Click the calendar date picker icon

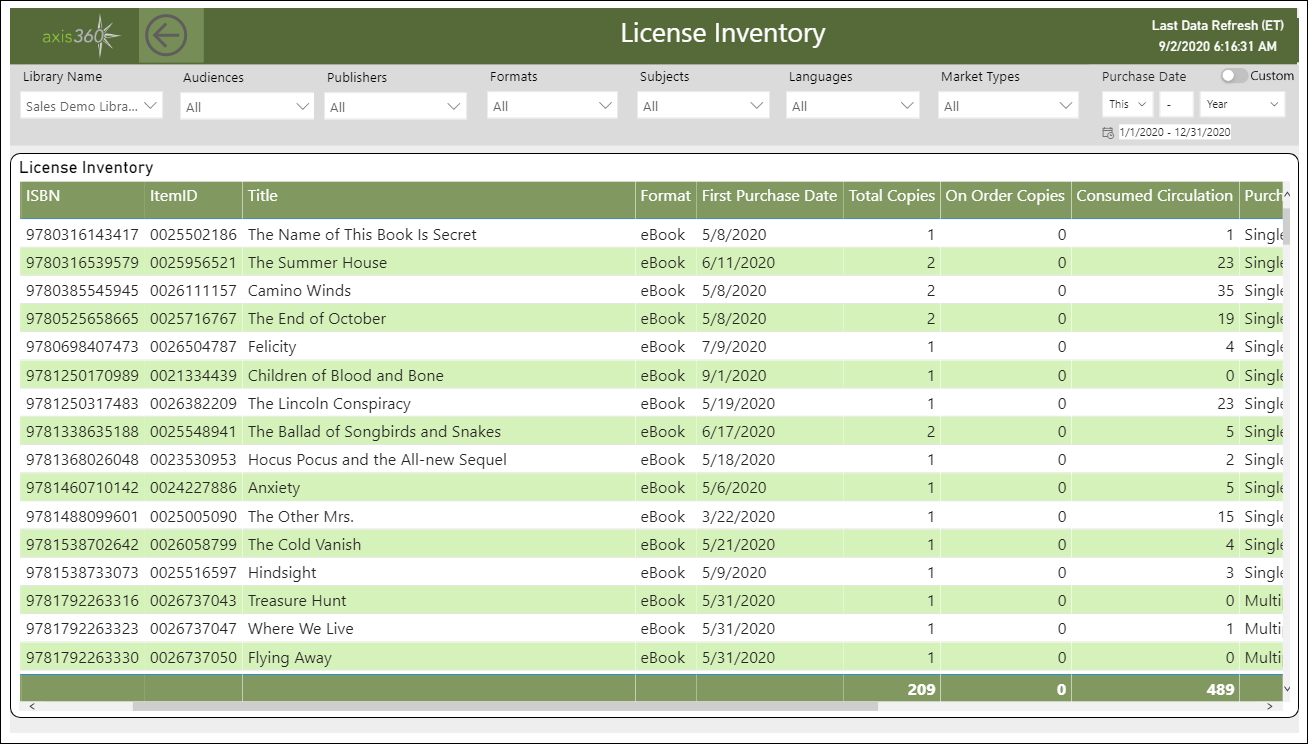click(x=1108, y=131)
